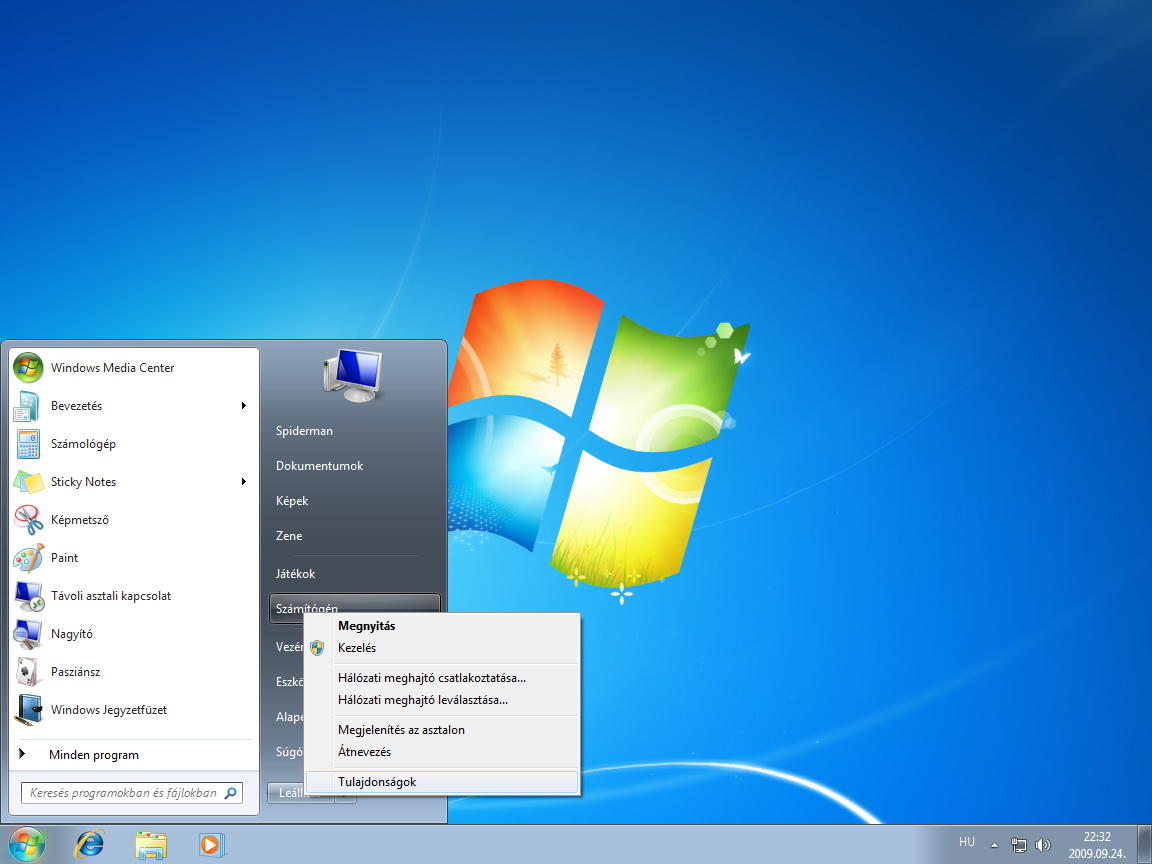Start the Nagyító magnifier
This screenshot has width=1152, height=864.
point(71,634)
